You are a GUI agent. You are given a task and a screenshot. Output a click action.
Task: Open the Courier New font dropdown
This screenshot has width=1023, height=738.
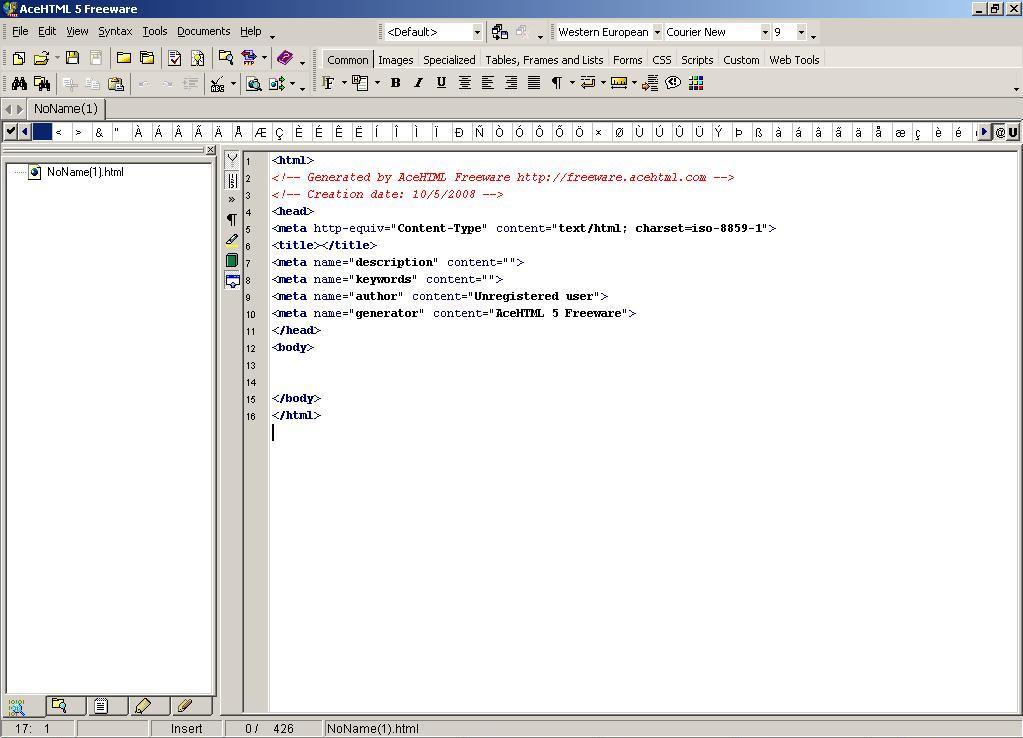(765, 32)
